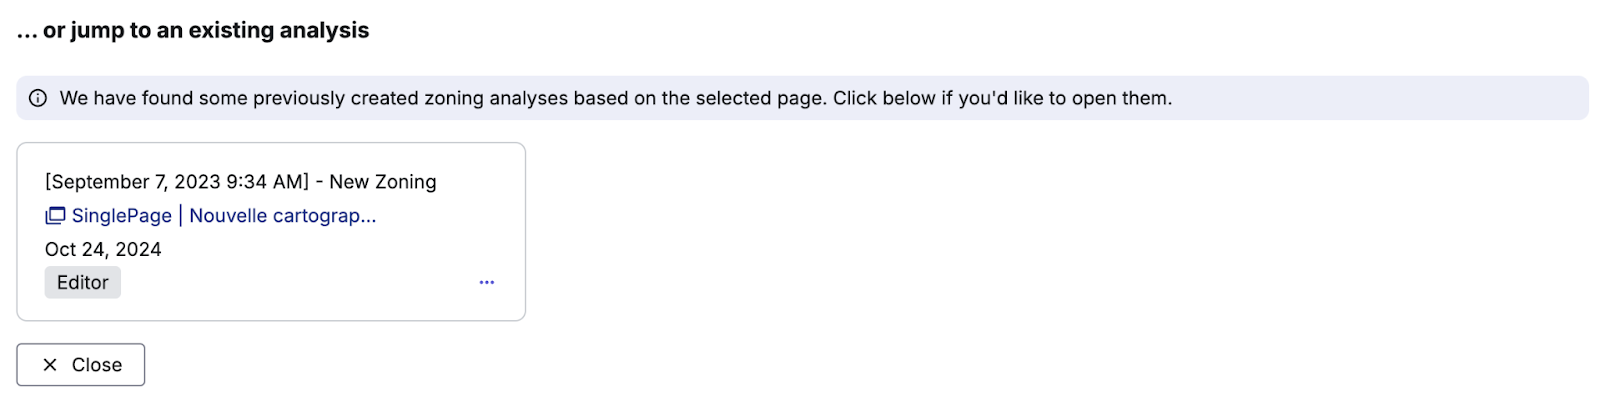Viewport: 1600px width, 405px height.
Task: Click 'Click below if you'd like to open them' text
Action: click(x=1002, y=98)
